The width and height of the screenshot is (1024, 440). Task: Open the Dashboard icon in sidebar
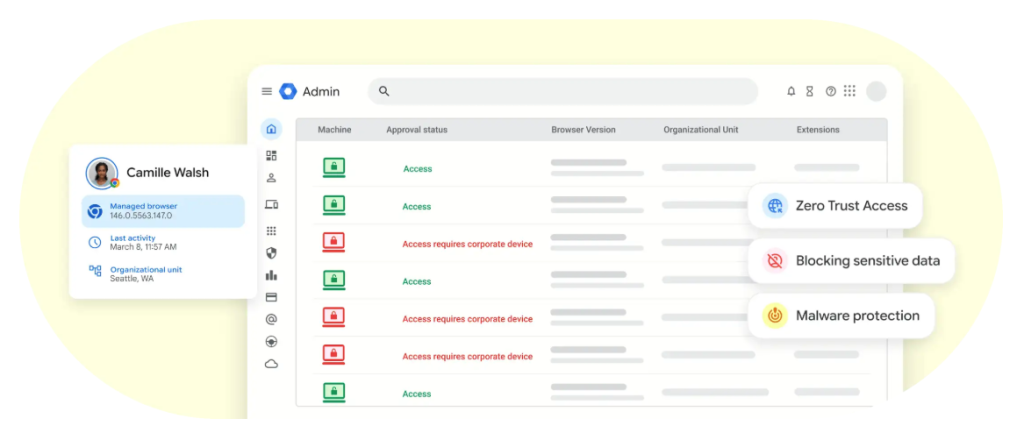pos(272,155)
